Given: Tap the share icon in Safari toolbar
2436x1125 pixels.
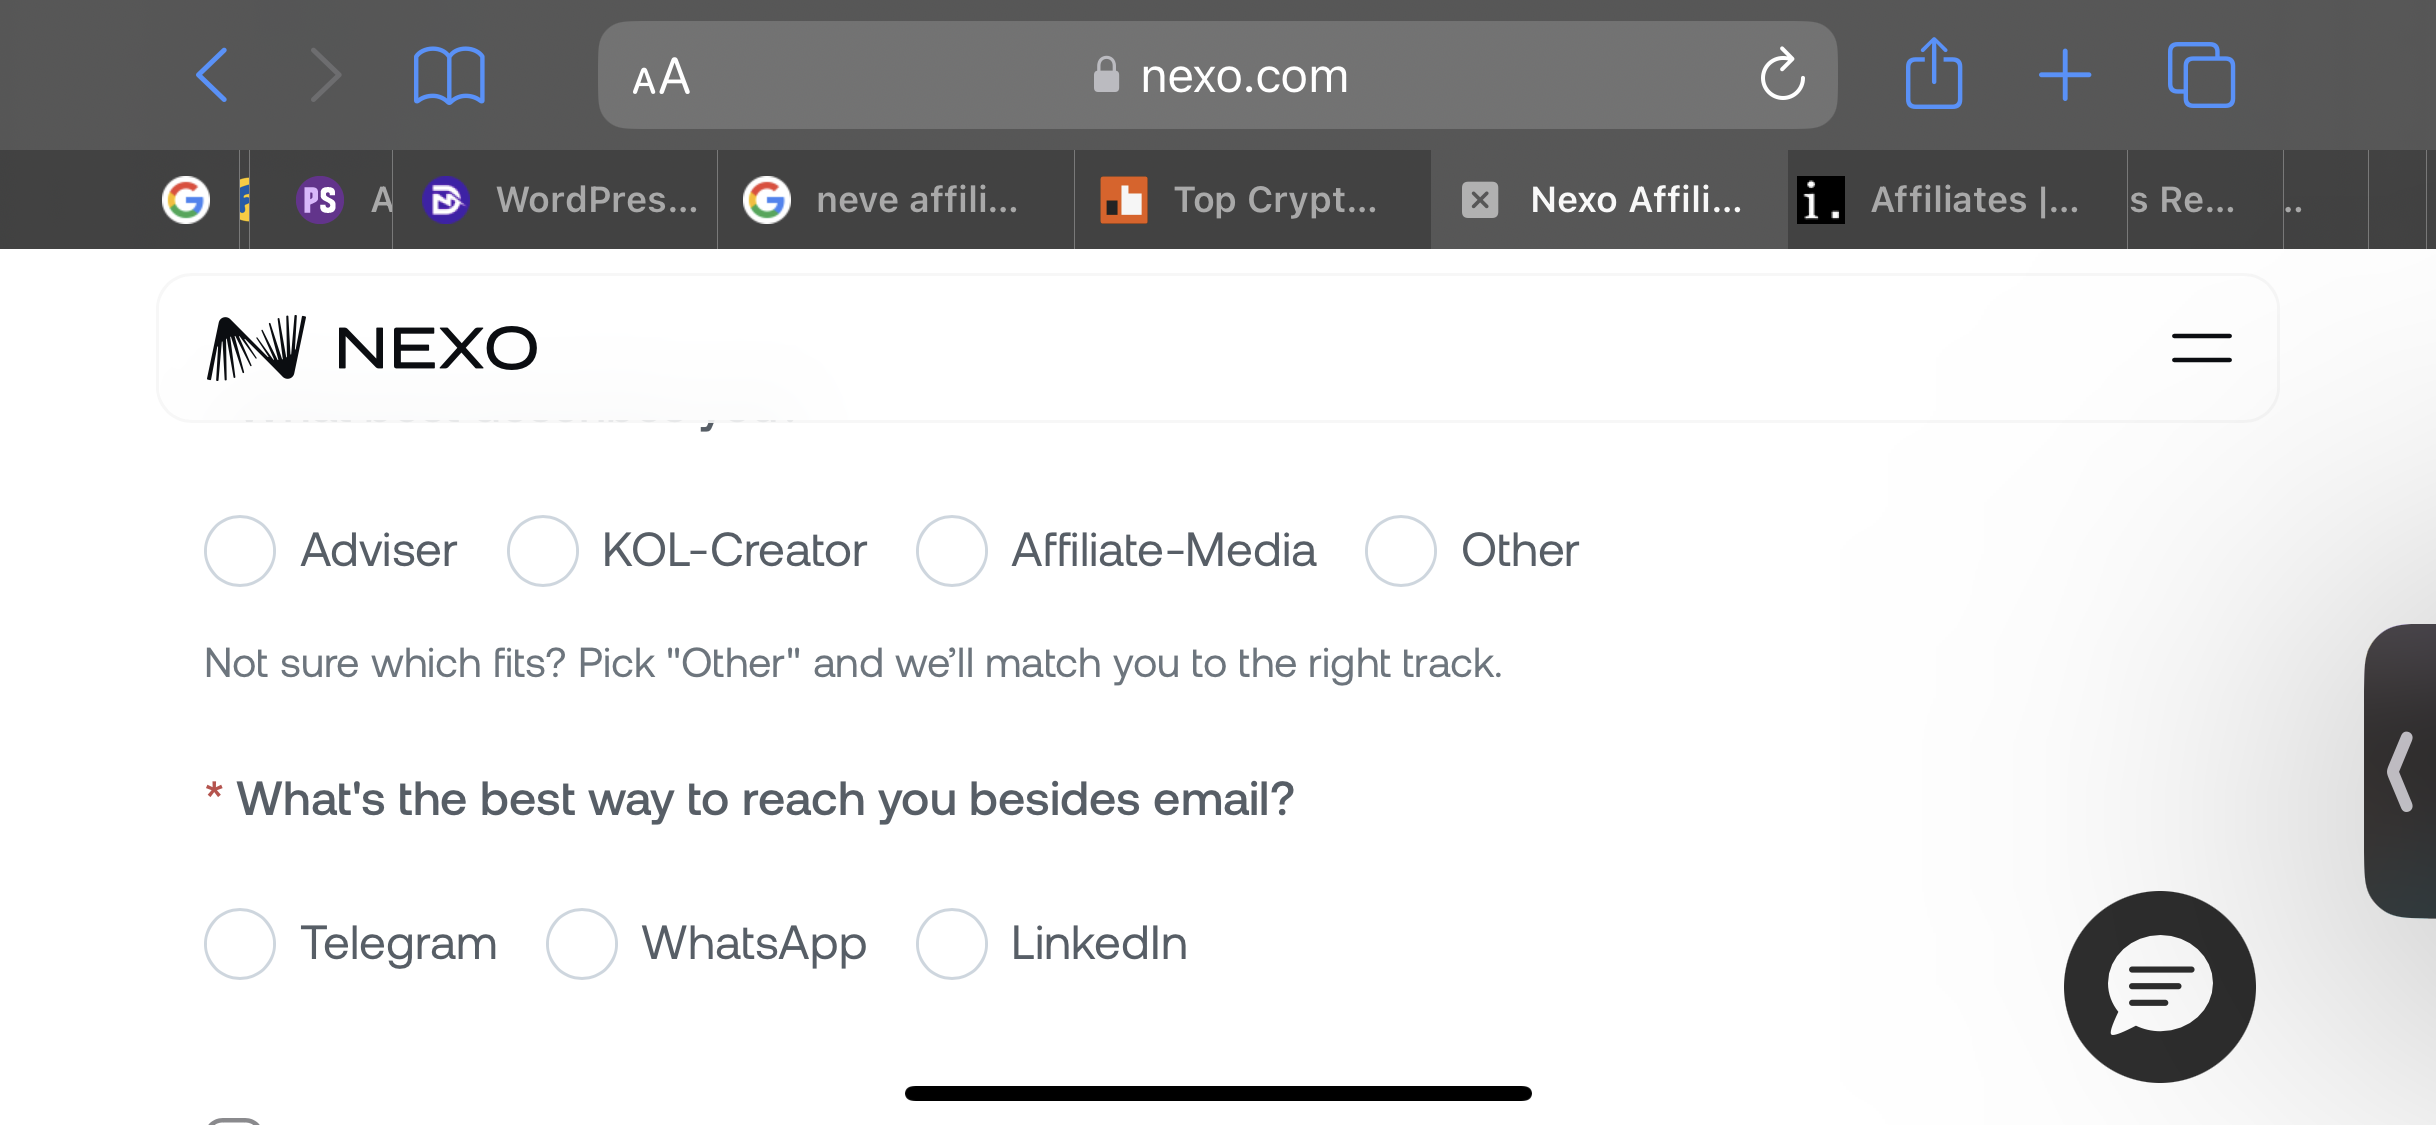Looking at the screenshot, I should pos(1934,73).
